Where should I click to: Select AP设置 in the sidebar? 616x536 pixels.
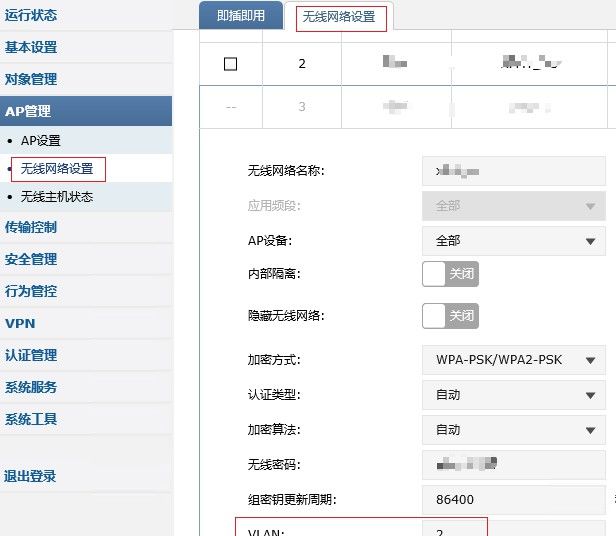pos(86,140)
